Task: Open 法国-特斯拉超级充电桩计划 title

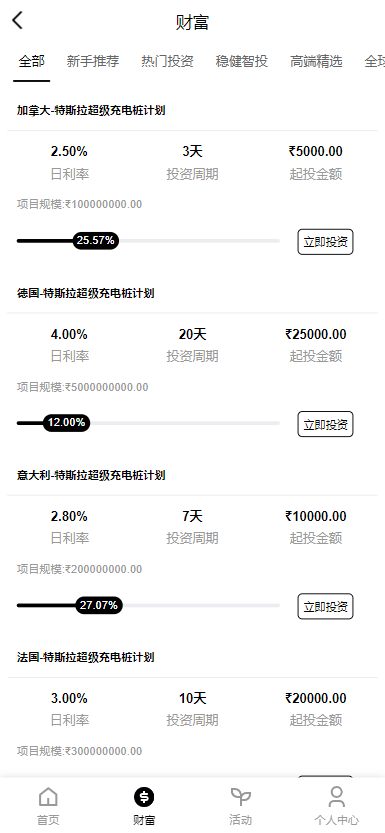Action: (x=85, y=657)
